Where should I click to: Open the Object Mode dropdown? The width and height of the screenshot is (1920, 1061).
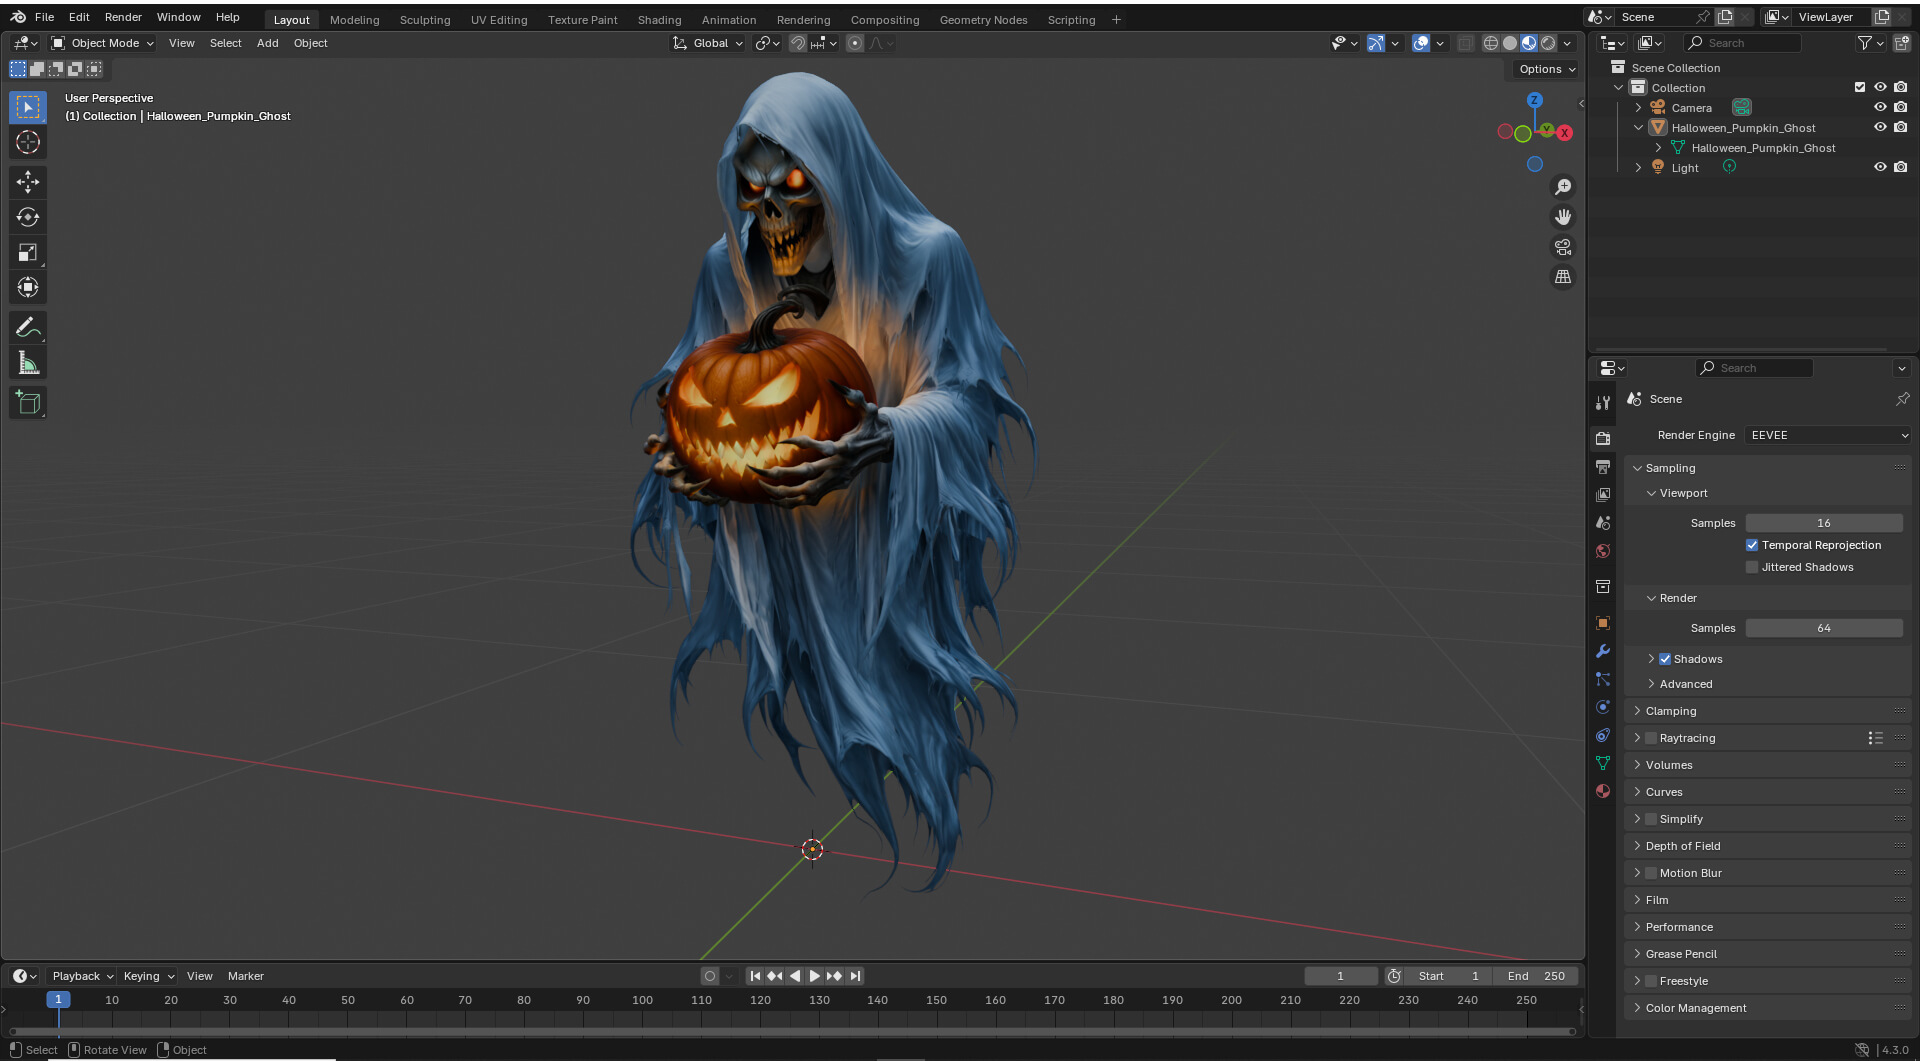pos(103,43)
